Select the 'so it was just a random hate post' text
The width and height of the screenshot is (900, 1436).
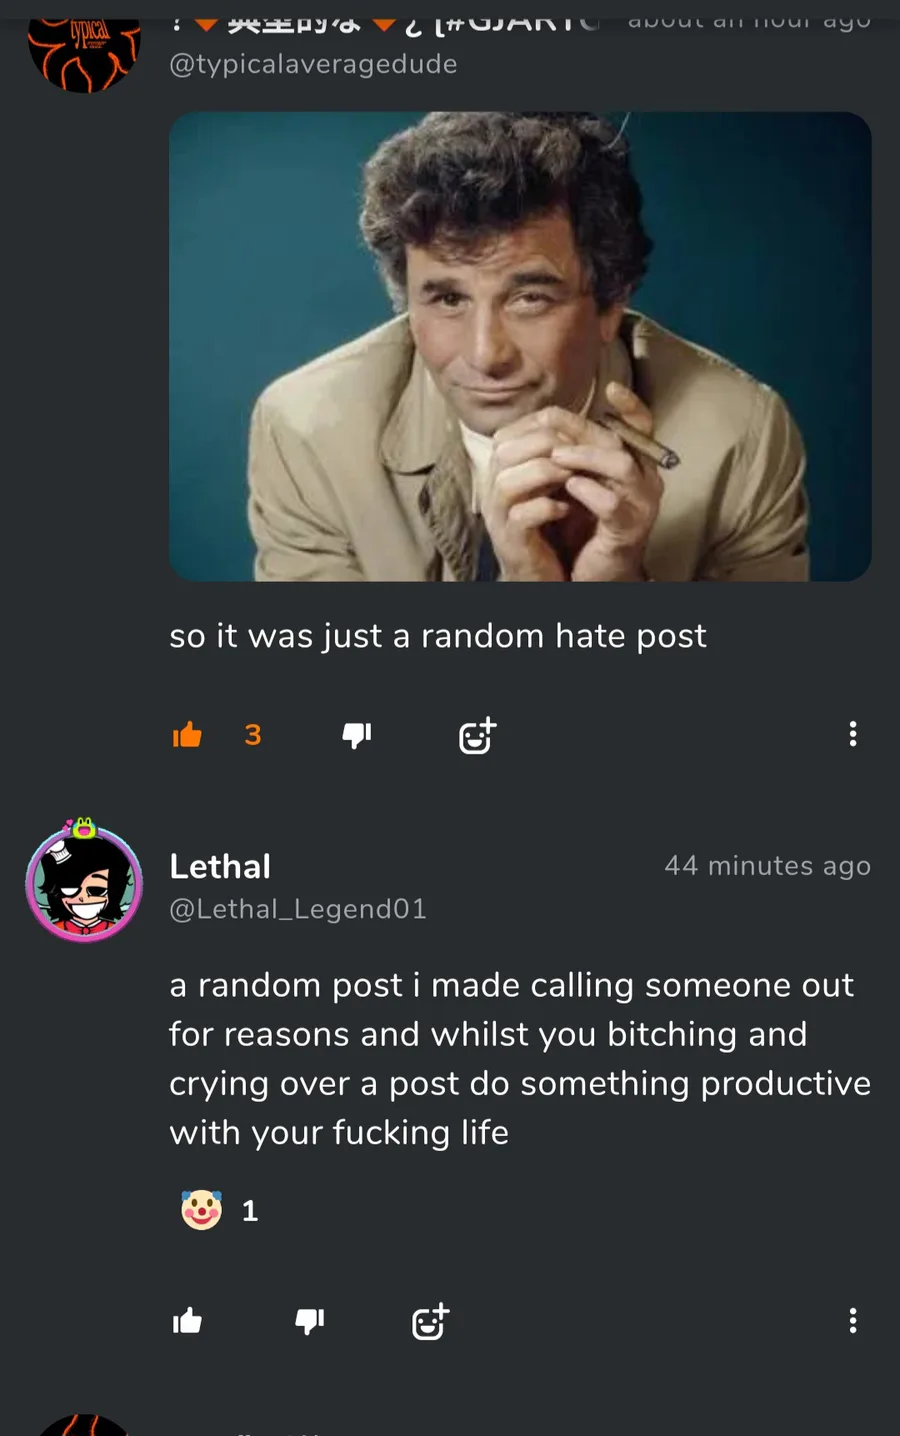[x=437, y=636]
